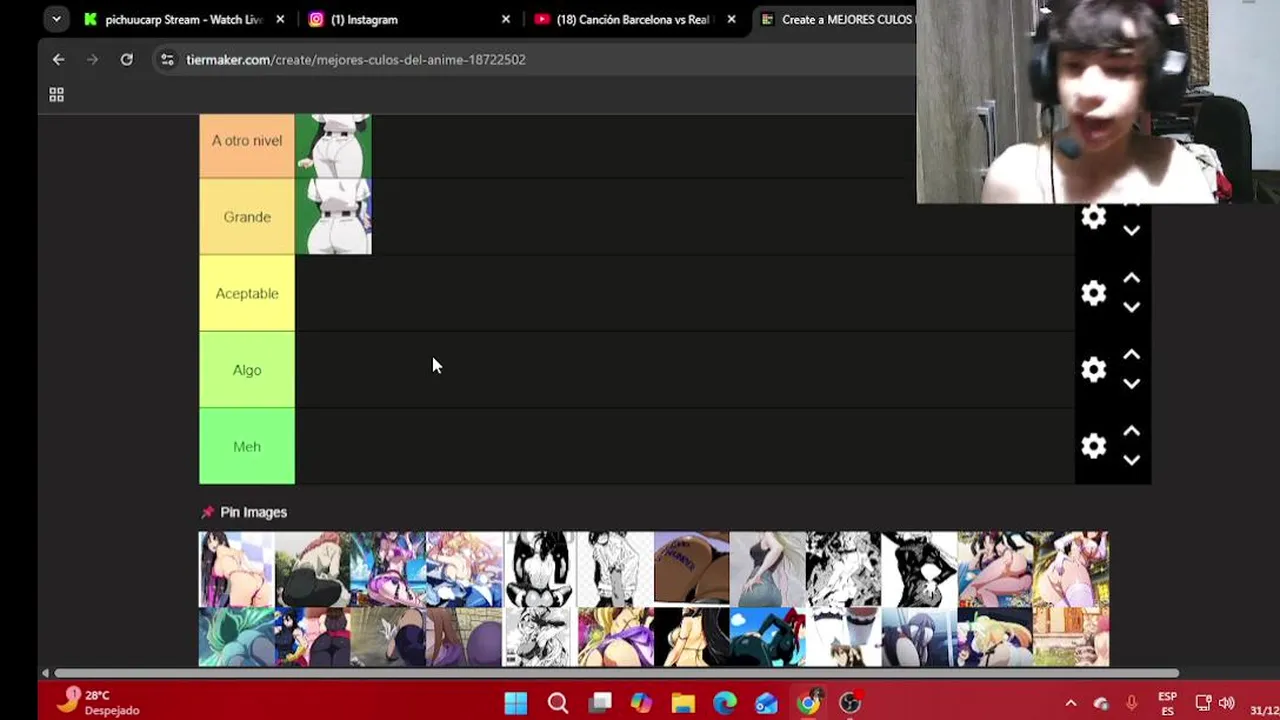Open the 28°C Despejado weather widget

[98, 702]
